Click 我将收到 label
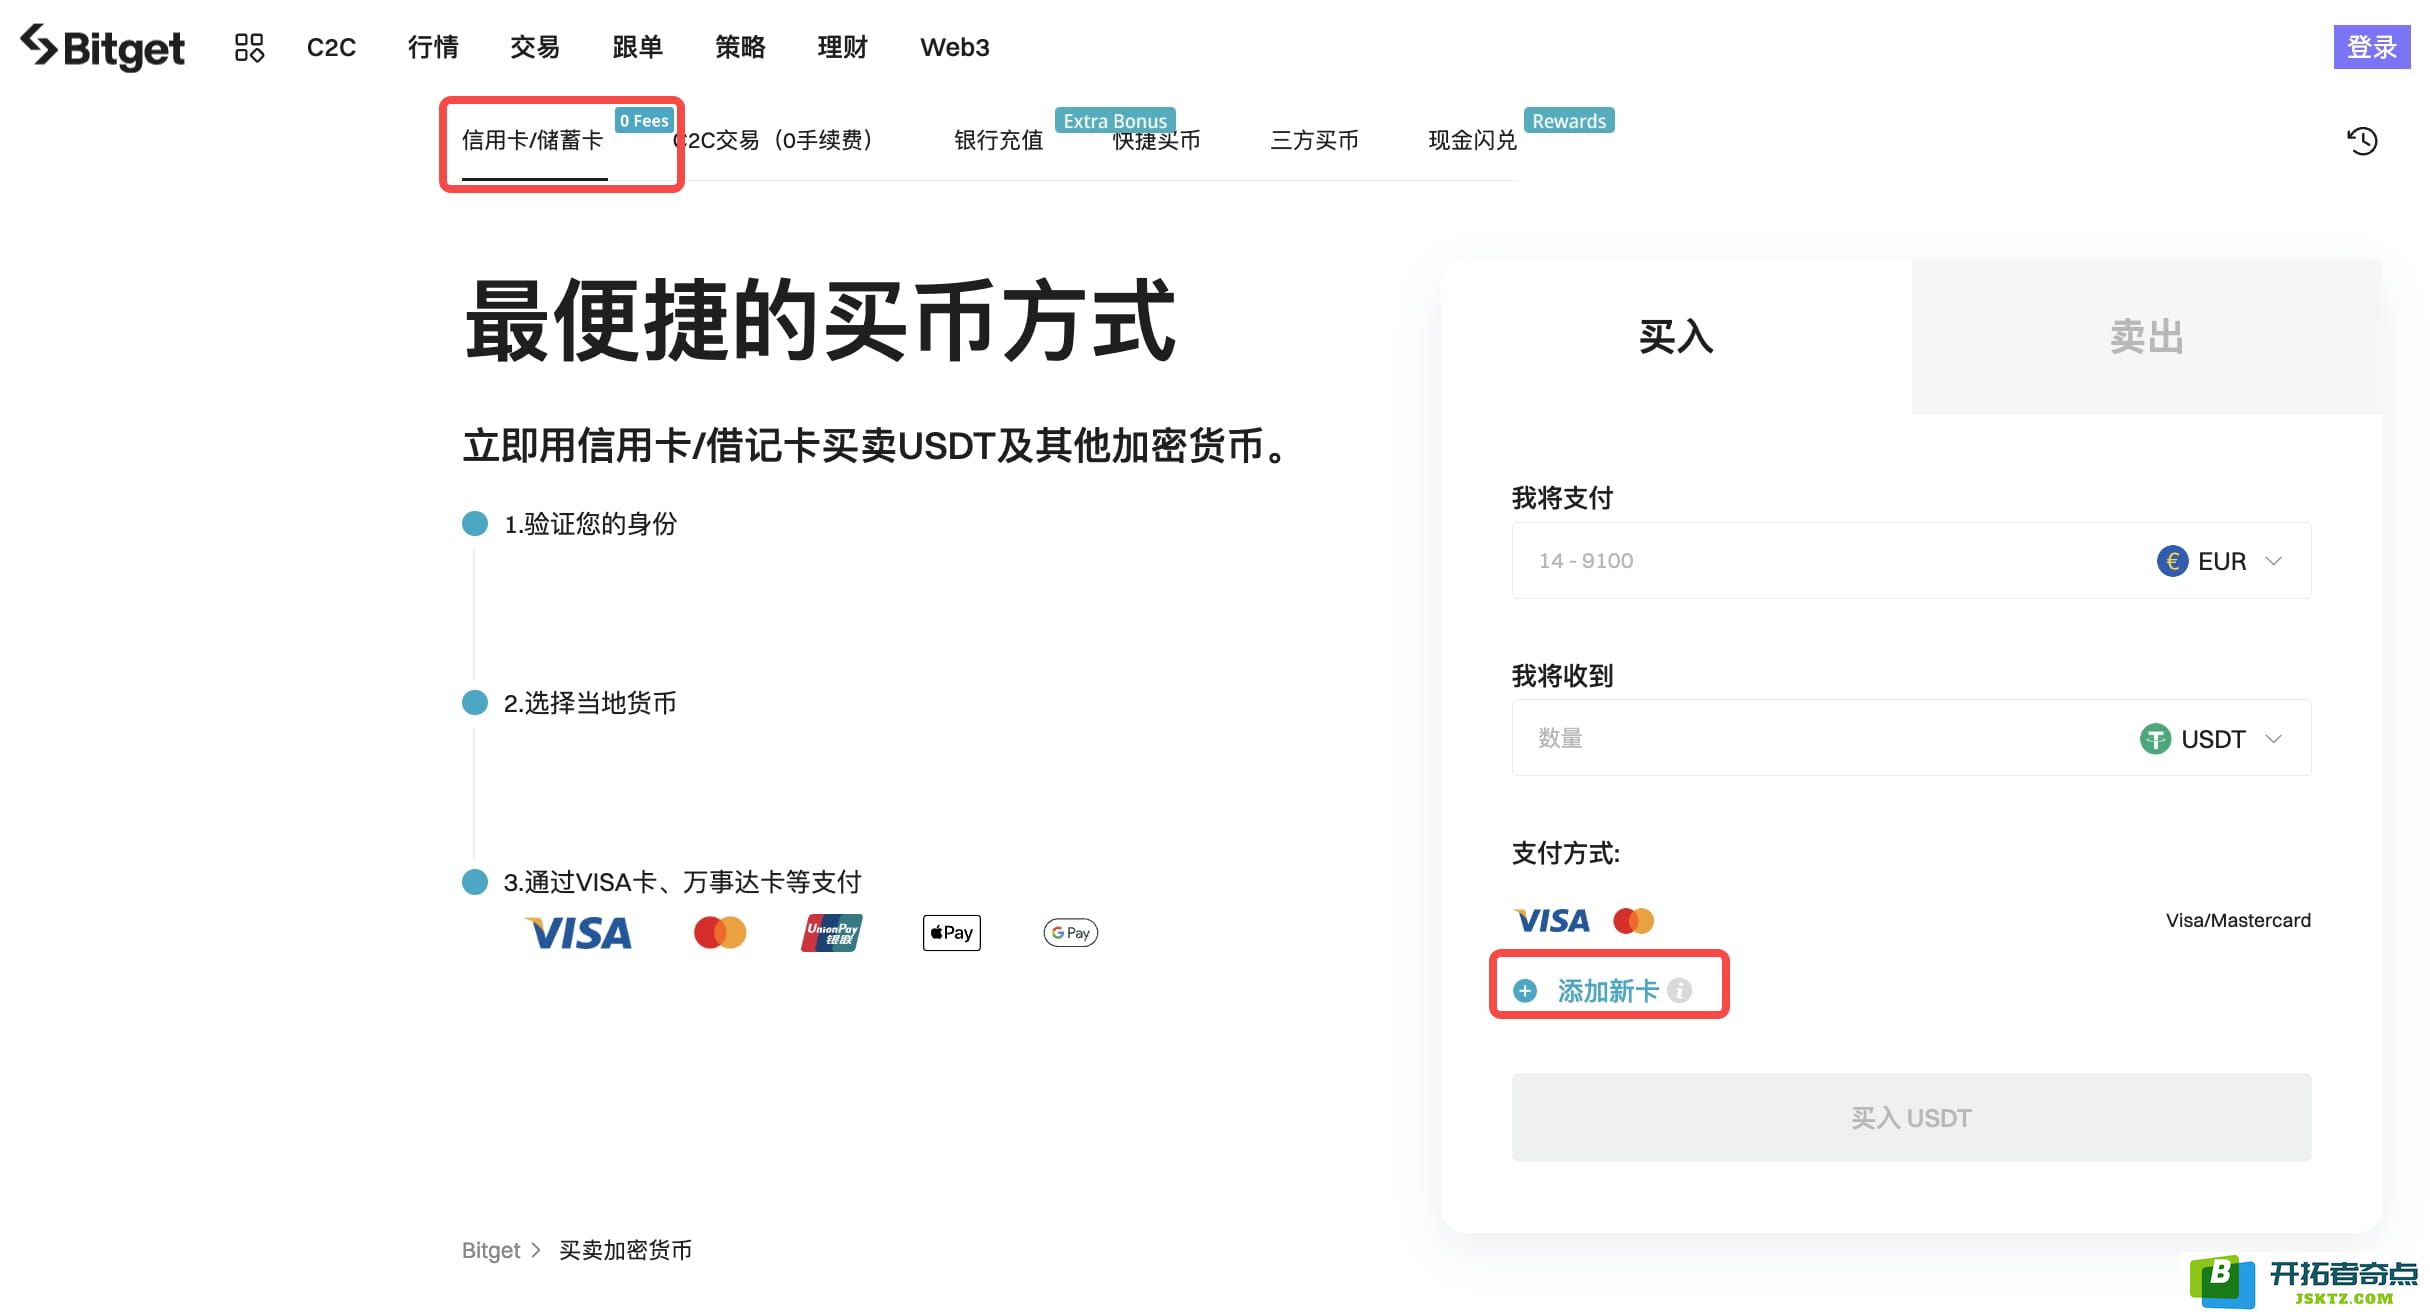 point(1562,676)
